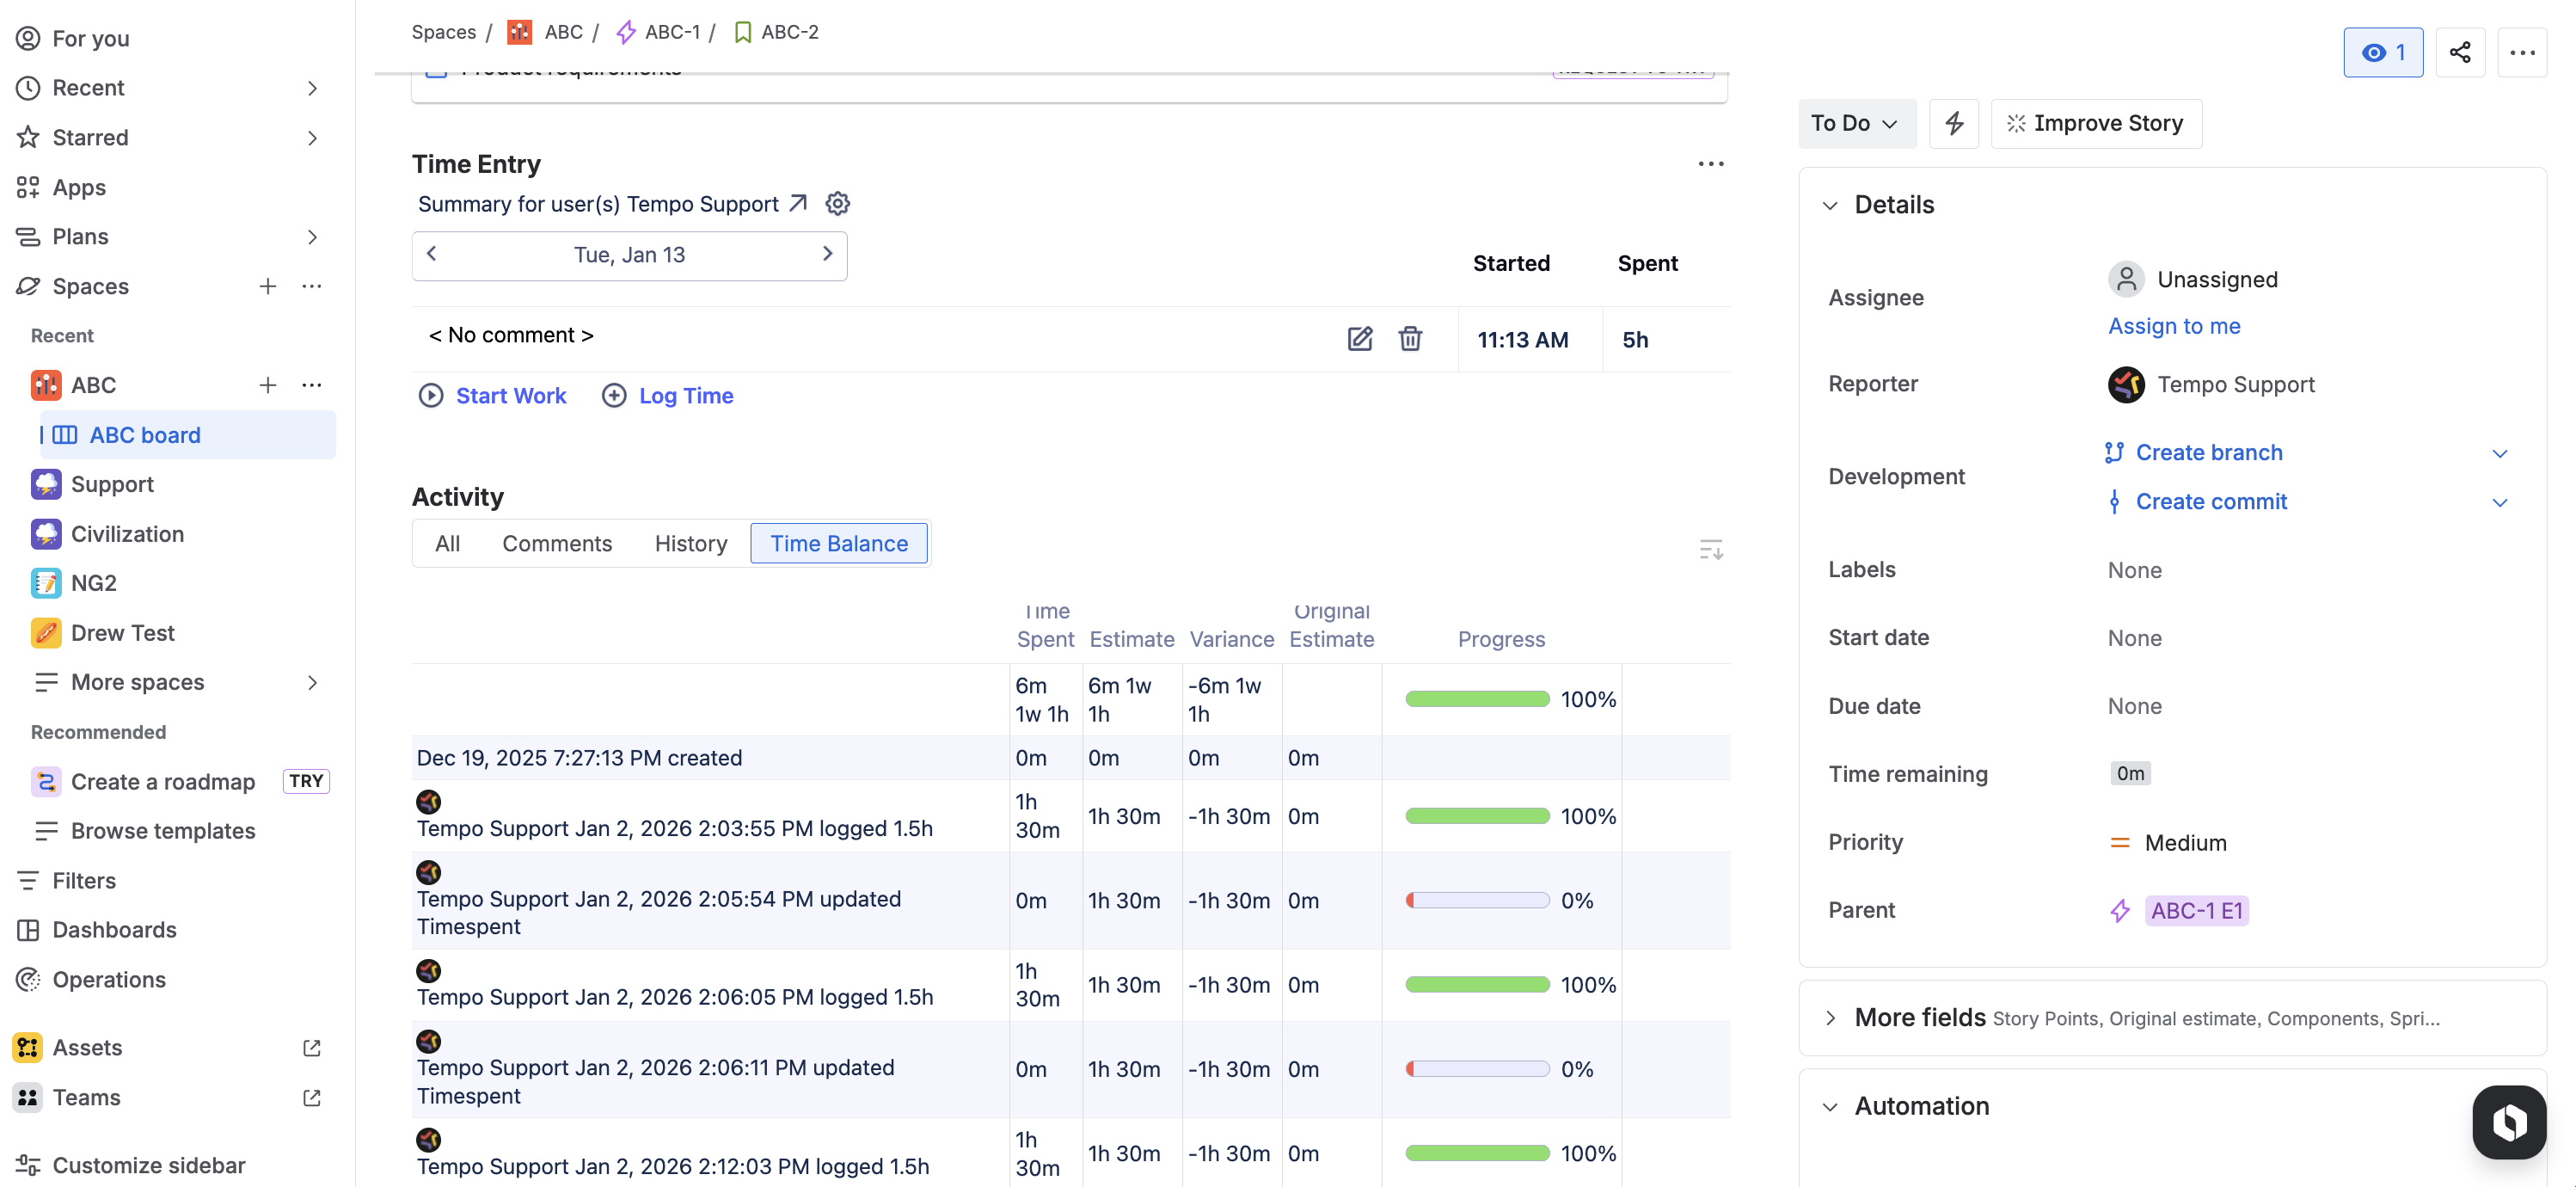Open Time Entry settings gear icon

[837, 204]
